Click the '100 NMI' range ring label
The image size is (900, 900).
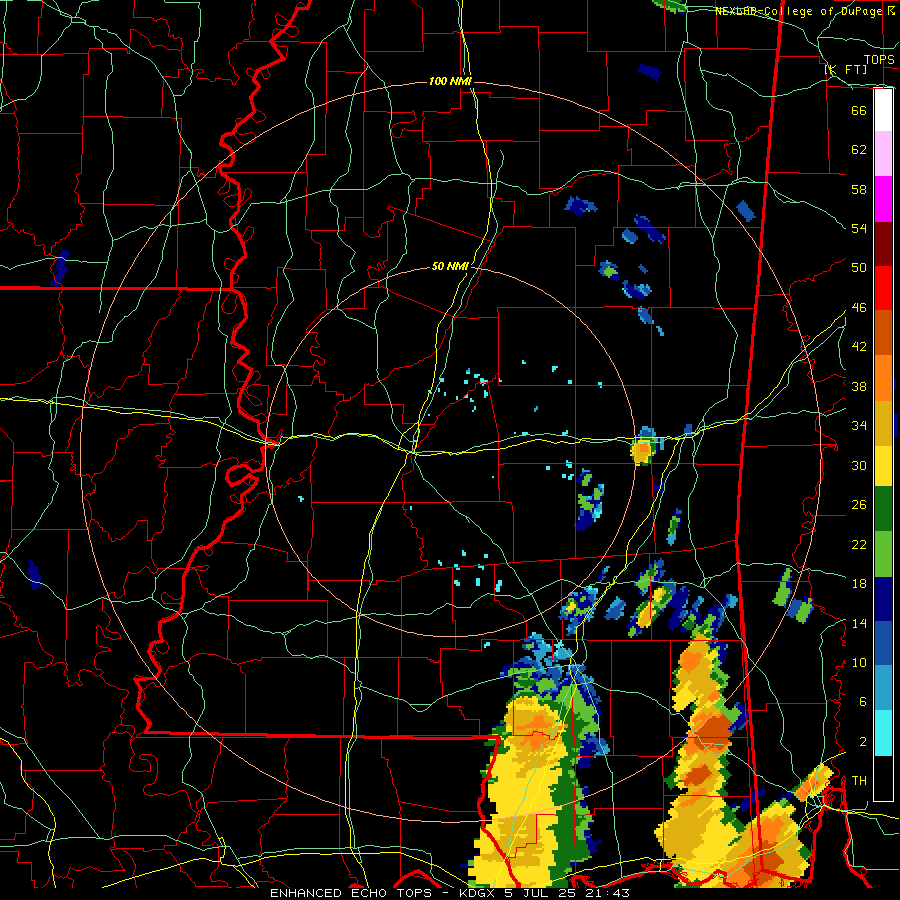pos(449,82)
